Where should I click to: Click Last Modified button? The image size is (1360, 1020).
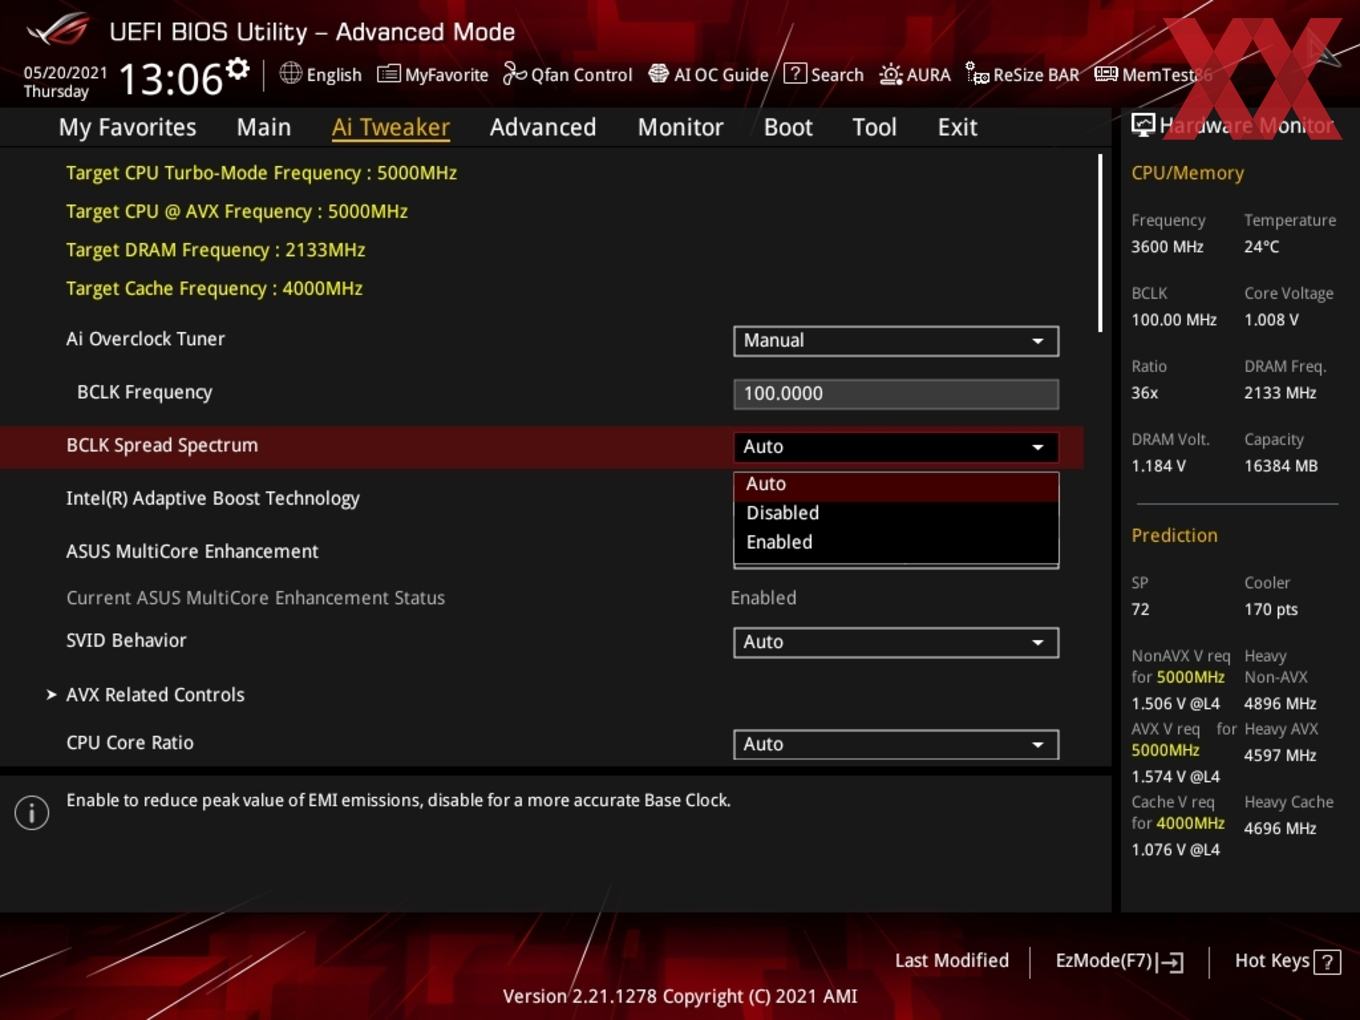click(951, 961)
